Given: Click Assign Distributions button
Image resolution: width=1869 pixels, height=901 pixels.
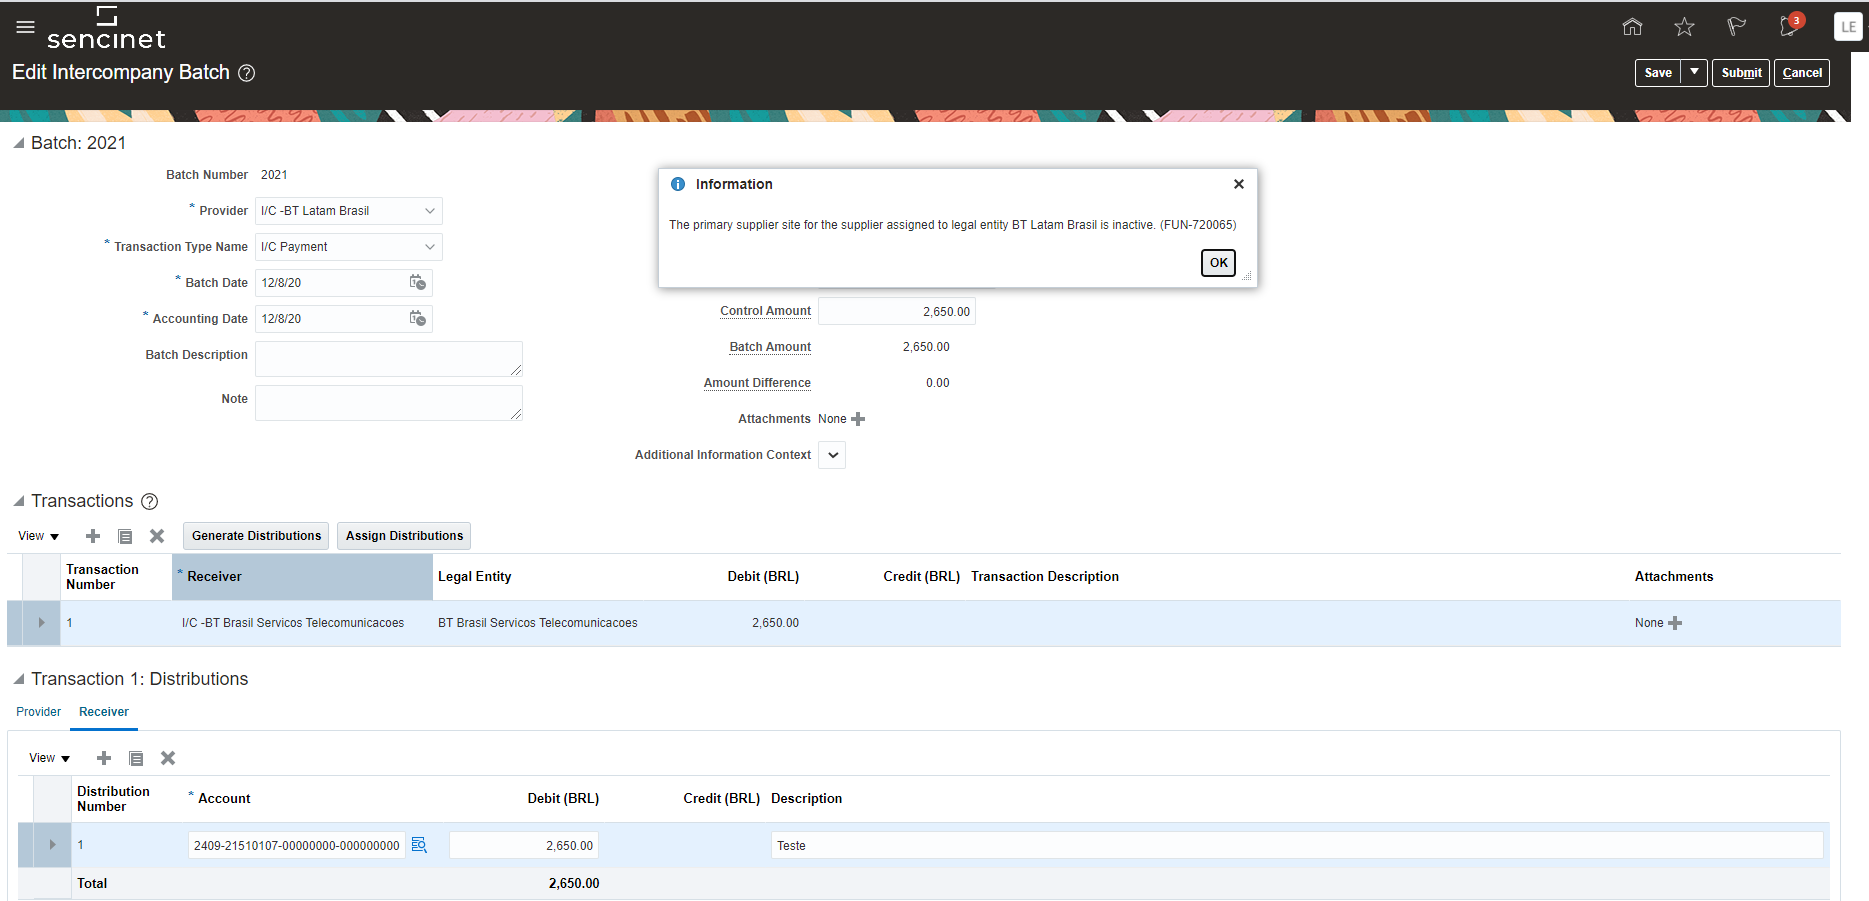Looking at the screenshot, I should click(404, 536).
